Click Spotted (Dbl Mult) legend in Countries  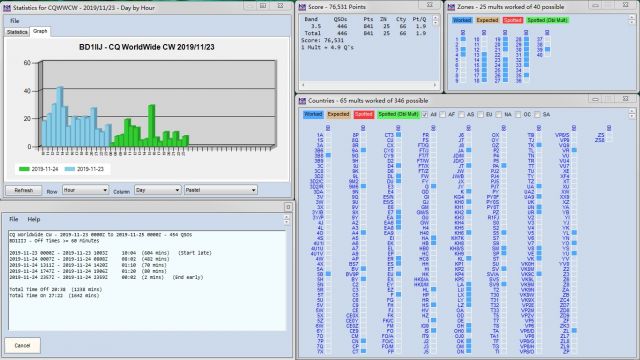[398, 114]
